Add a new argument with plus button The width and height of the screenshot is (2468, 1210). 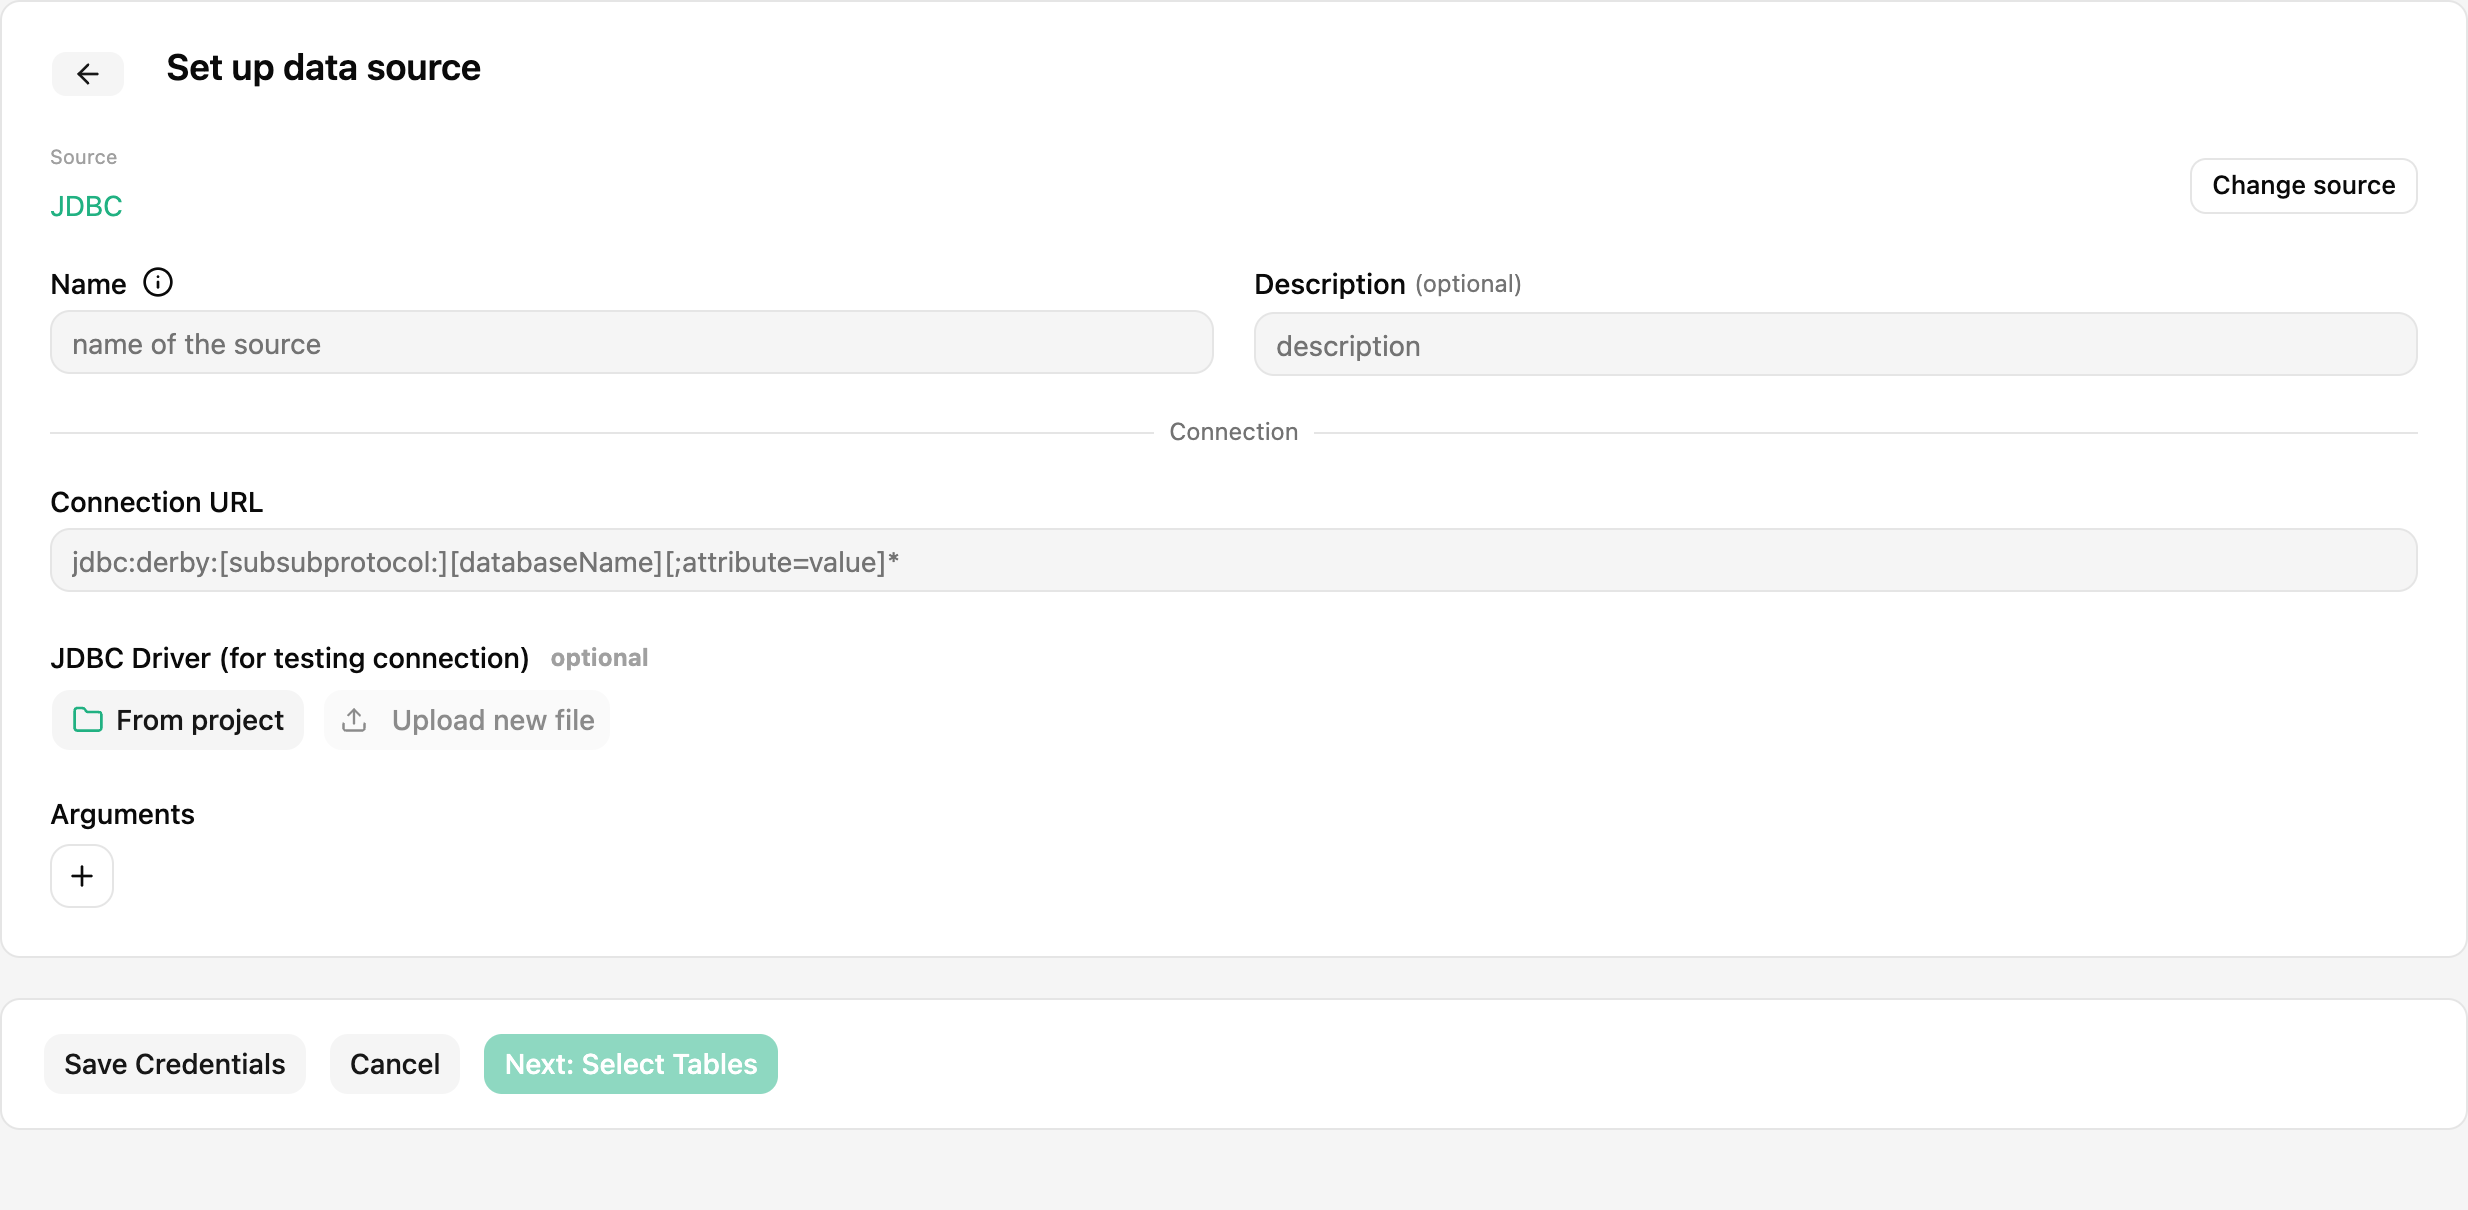pos(82,876)
